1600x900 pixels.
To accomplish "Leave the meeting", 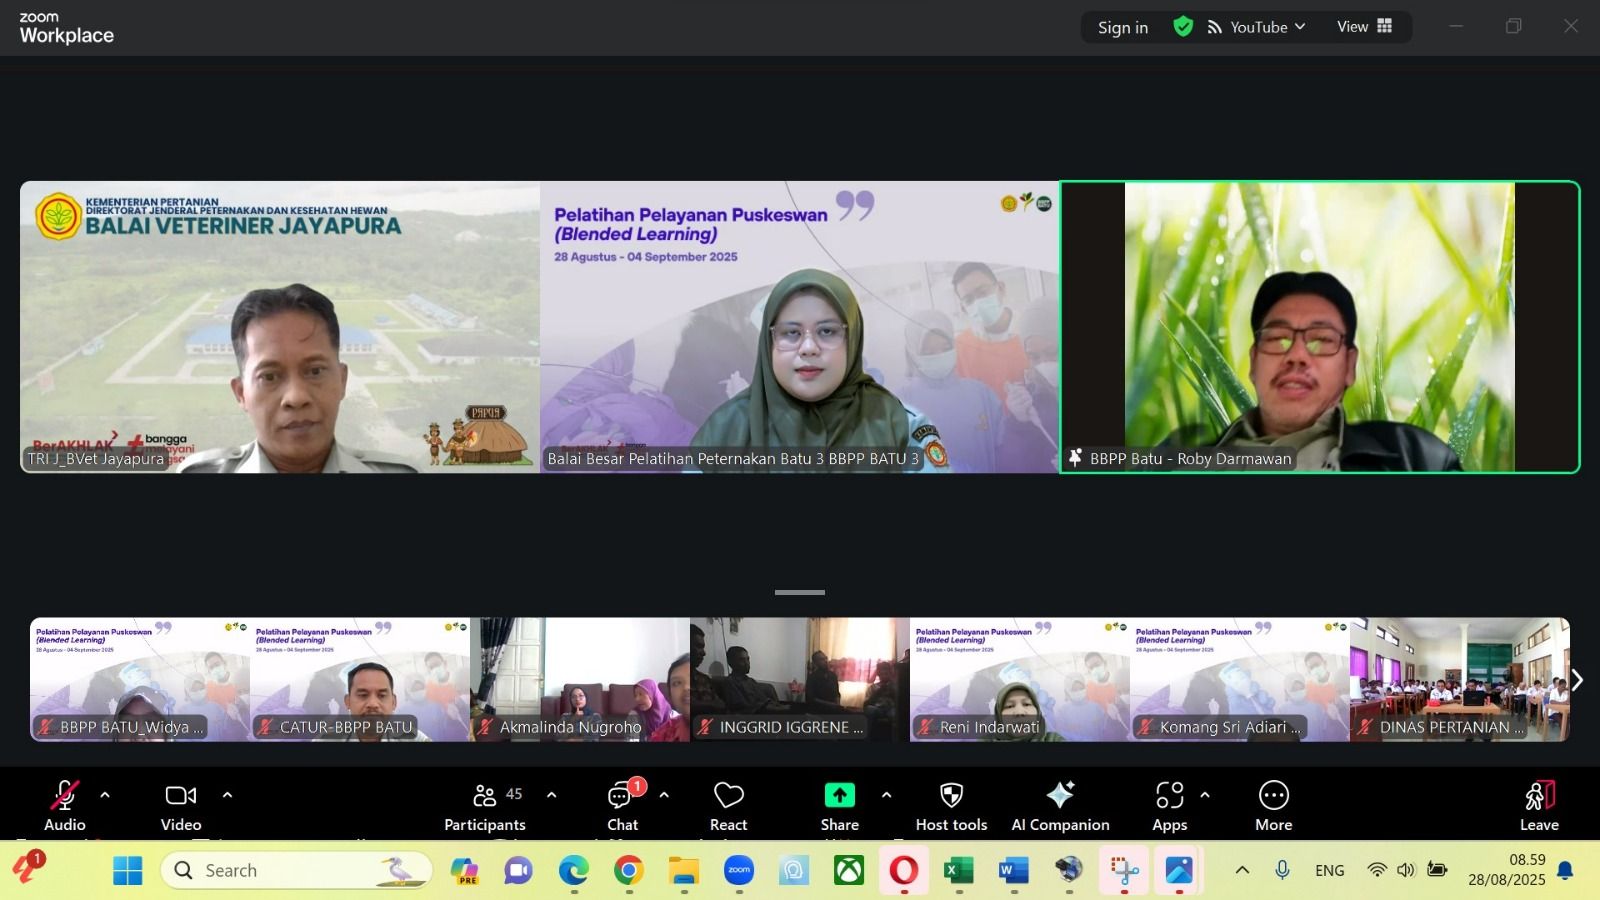I will tap(1539, 805).
